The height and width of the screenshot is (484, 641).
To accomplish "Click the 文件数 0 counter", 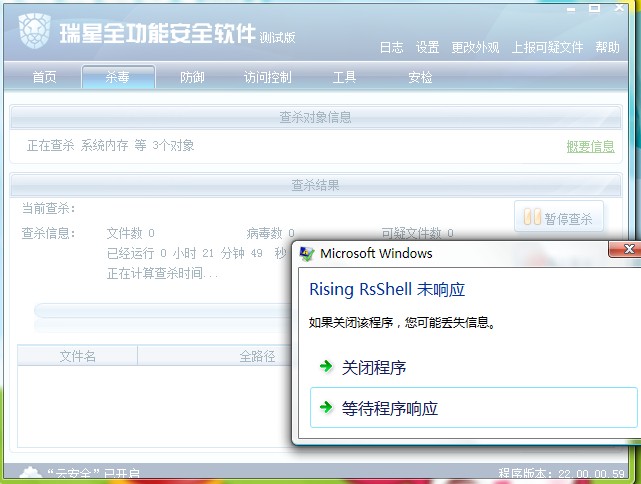I will [x=130, y=233].
